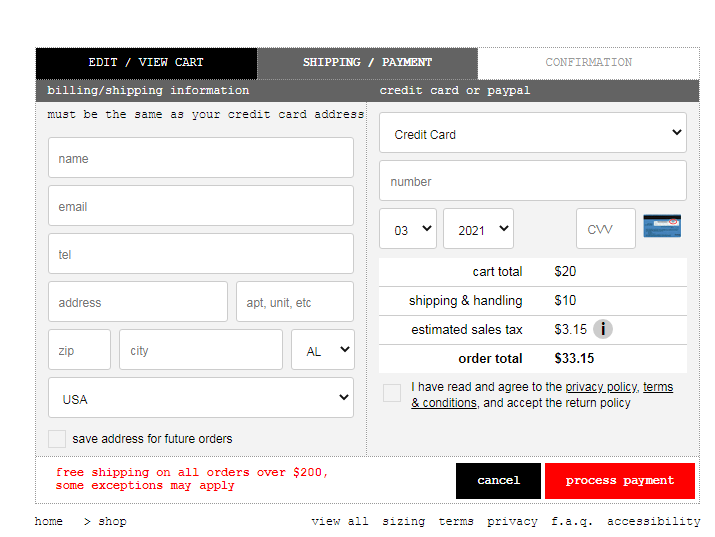Open the f.a.q. footer link
The width and height of the screenshot is (715, 537).
coord(572,521)
